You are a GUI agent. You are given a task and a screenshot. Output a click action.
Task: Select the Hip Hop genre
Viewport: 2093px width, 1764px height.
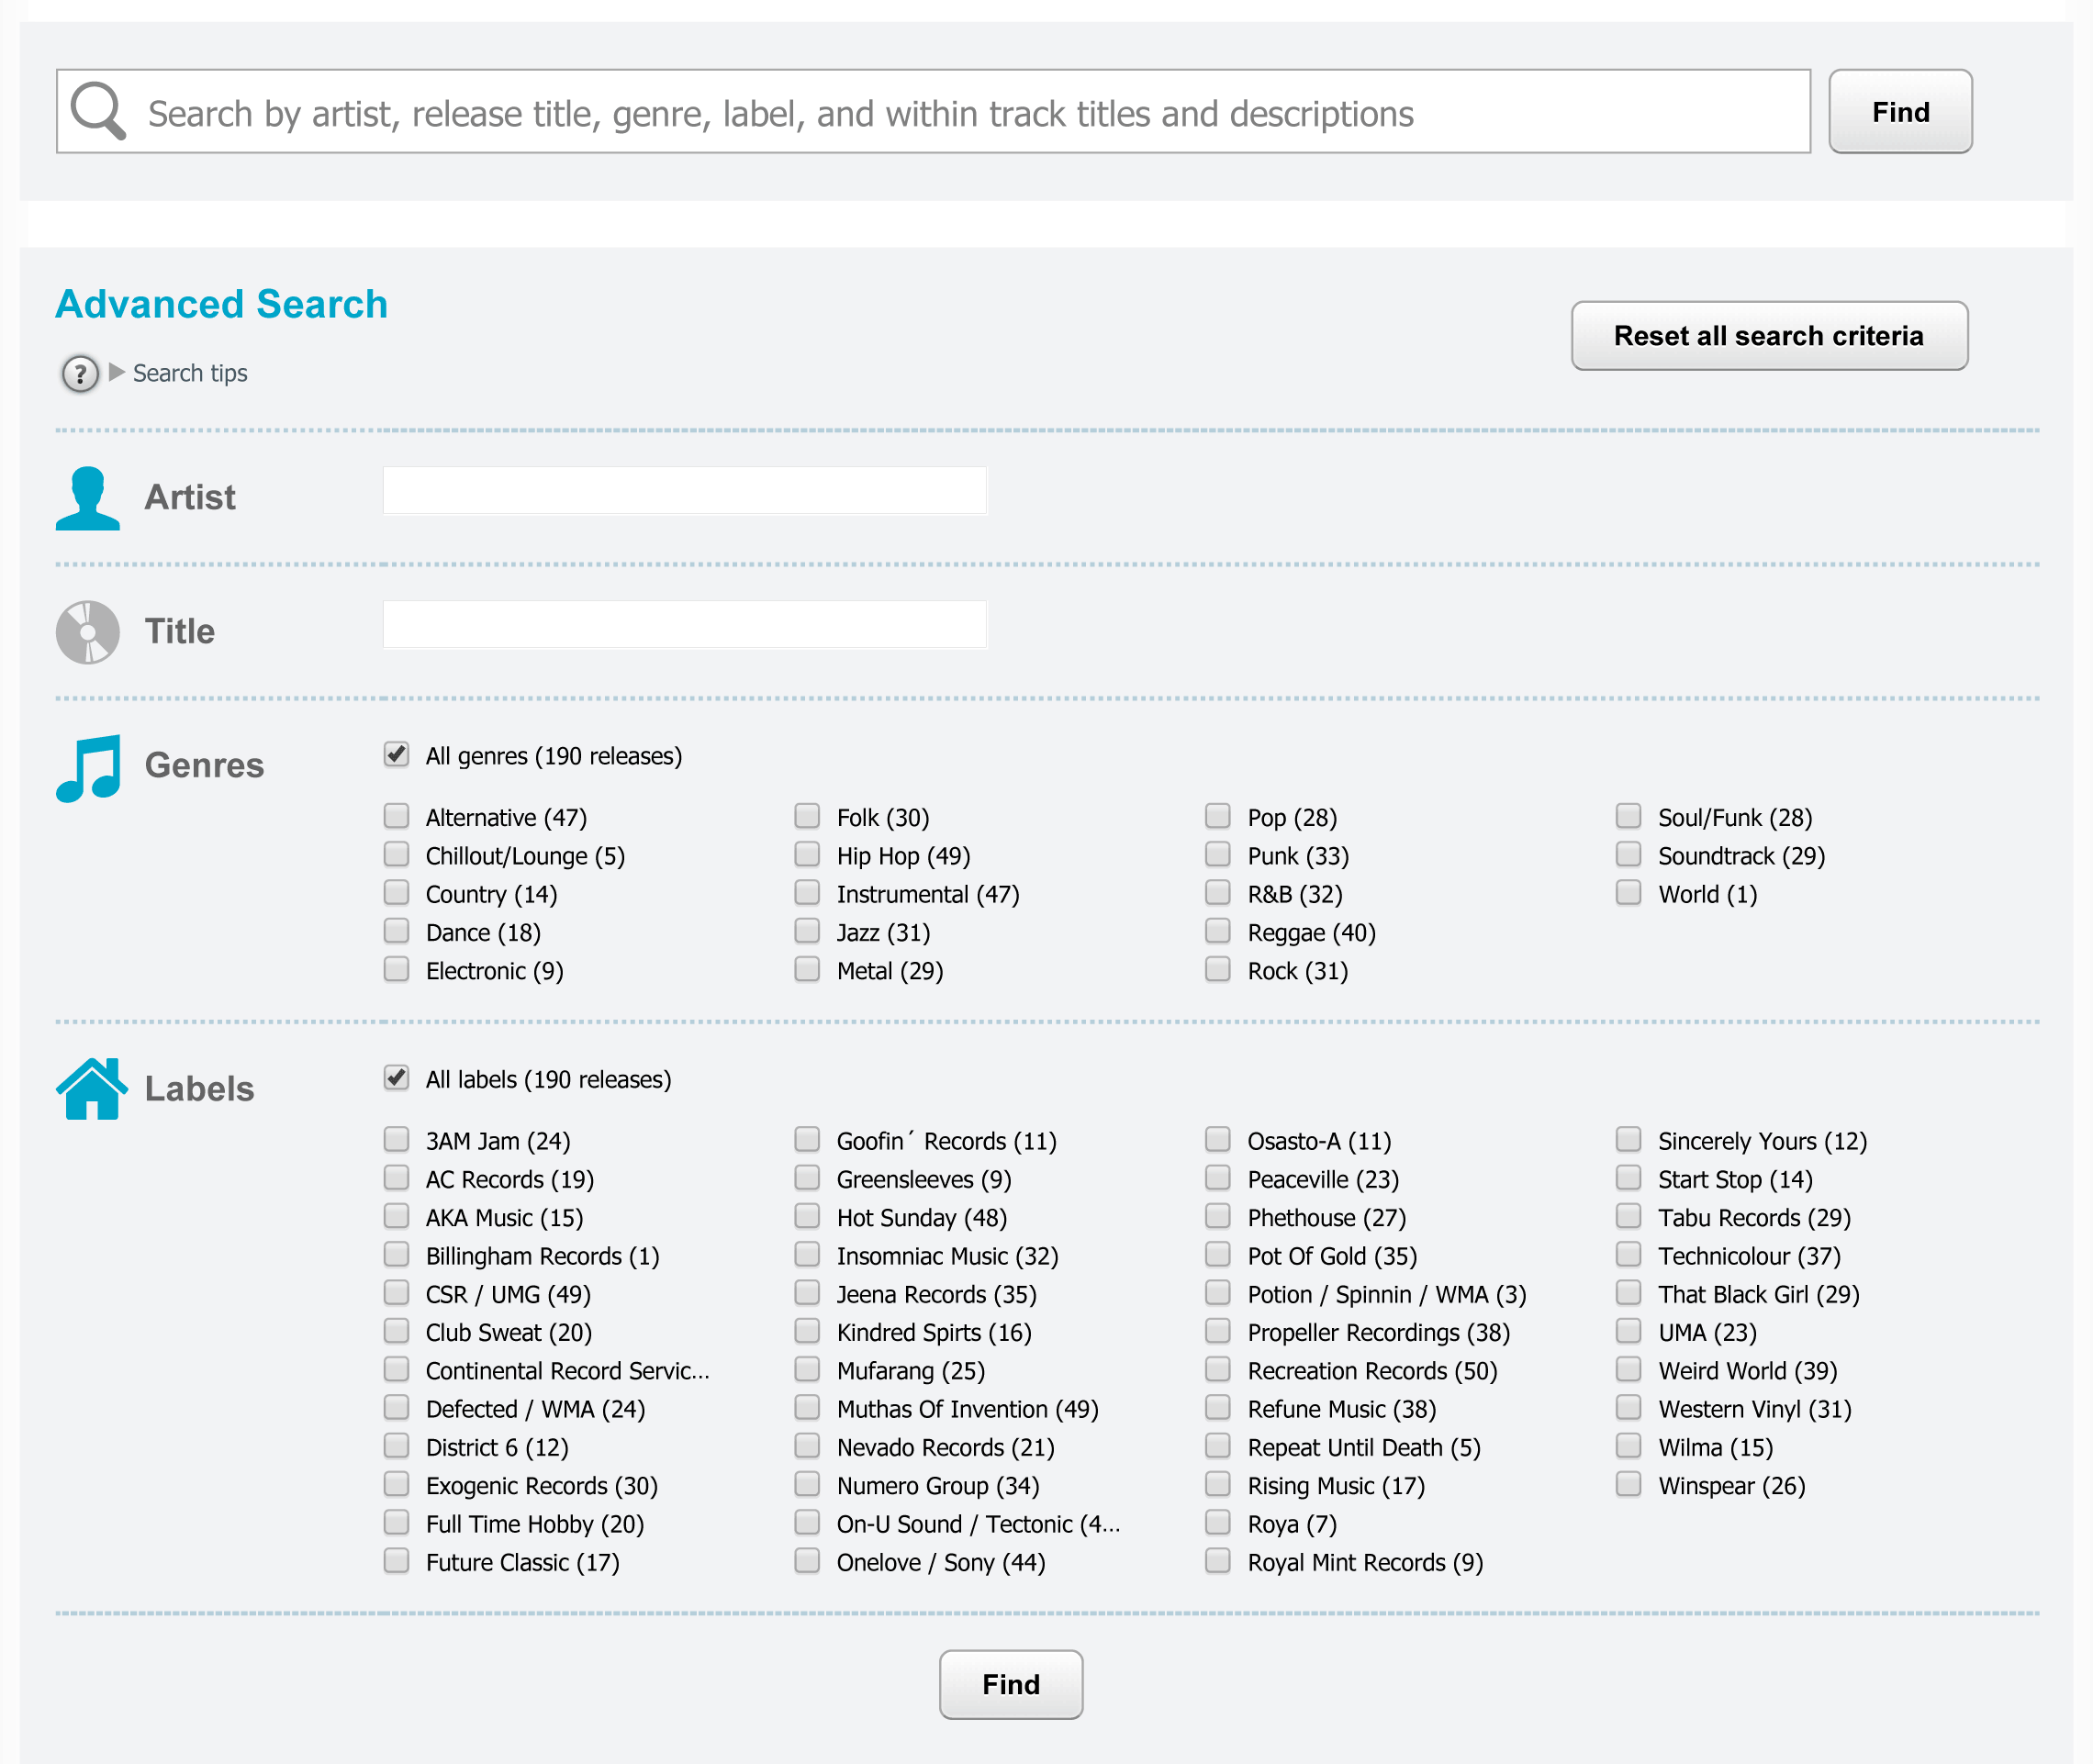[806, 854]
